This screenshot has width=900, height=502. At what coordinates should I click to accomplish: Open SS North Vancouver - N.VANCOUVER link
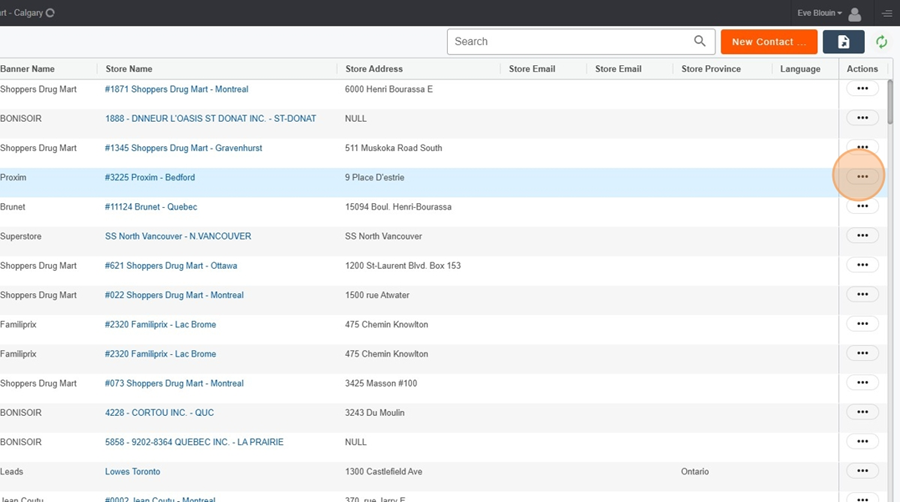(178, 236)
